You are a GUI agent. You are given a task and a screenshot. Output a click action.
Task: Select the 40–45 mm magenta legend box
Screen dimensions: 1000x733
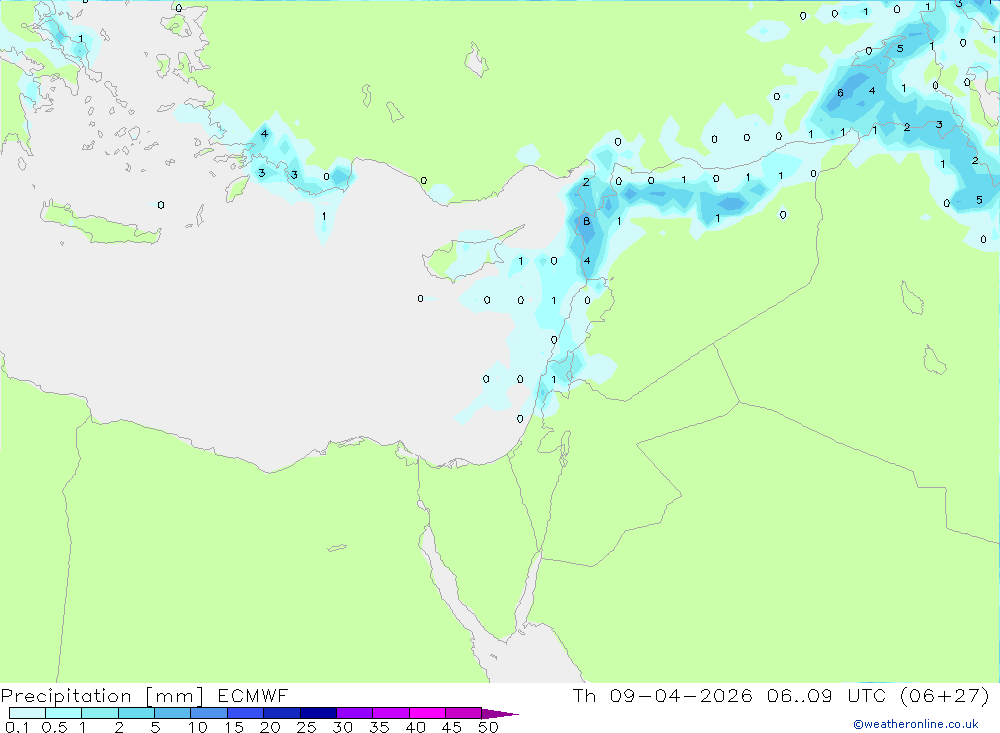pyautogui.click(x=427, y=713)
